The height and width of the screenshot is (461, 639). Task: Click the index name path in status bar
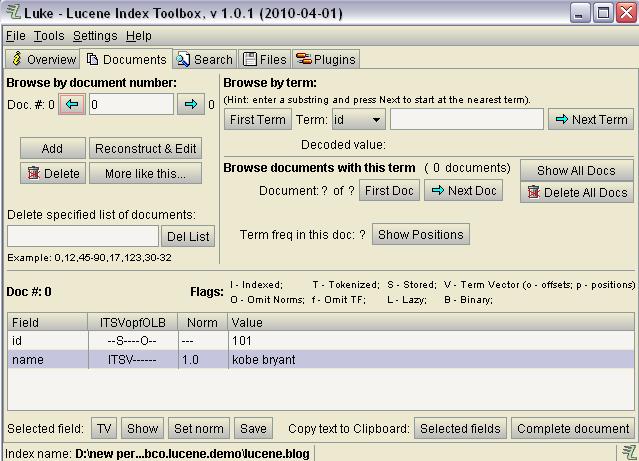click(x=192, y=453)
